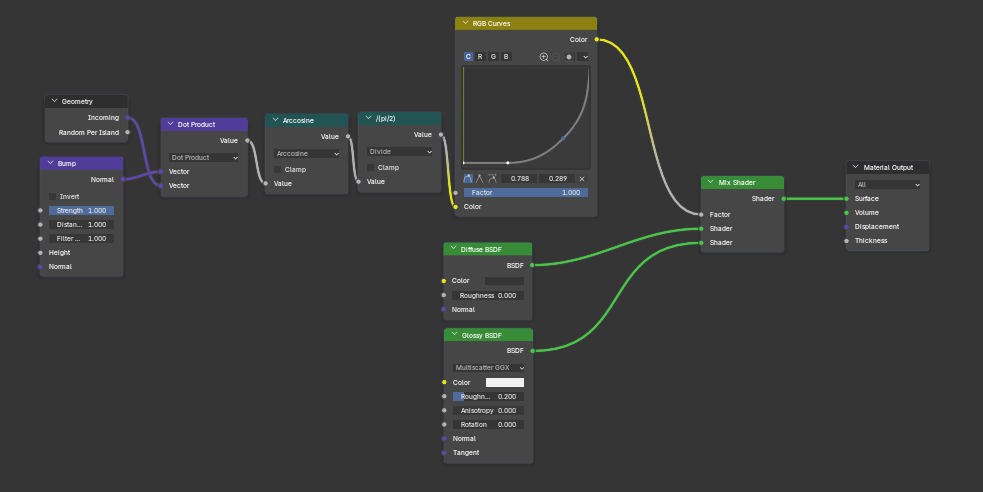Select the Dot Product node header
This screenshot has width=983, height=492.
pyautogui.click(x=204, y=124)
